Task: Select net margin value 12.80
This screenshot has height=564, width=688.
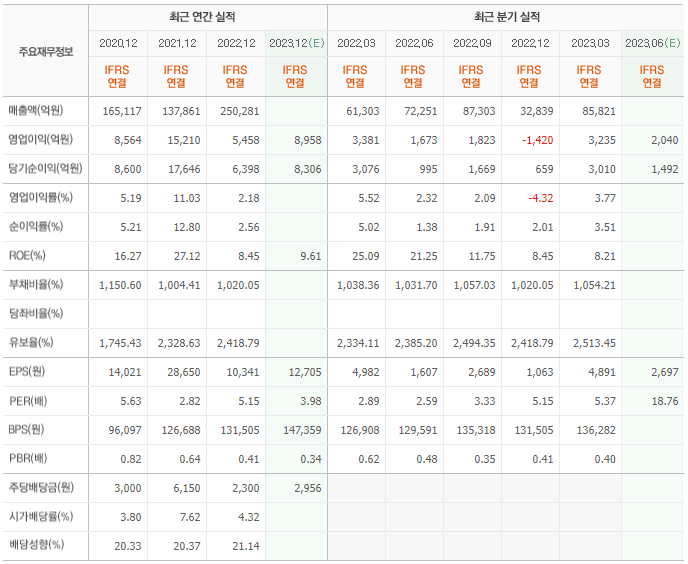Action: [x=187, y=227]
